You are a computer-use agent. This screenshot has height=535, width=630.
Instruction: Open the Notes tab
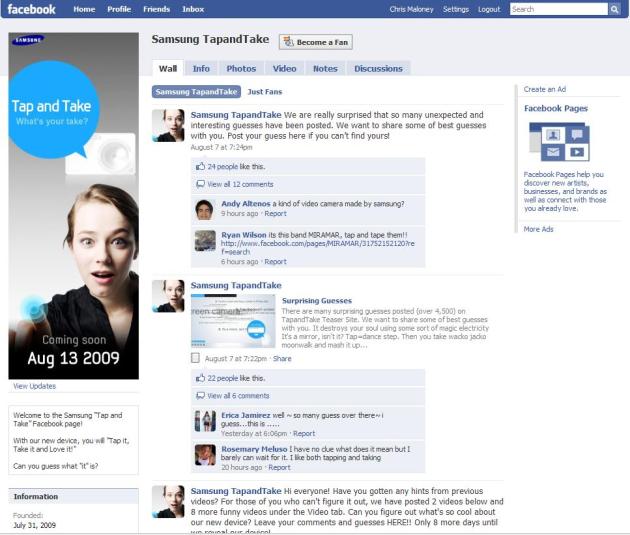[x=325, y=68]
